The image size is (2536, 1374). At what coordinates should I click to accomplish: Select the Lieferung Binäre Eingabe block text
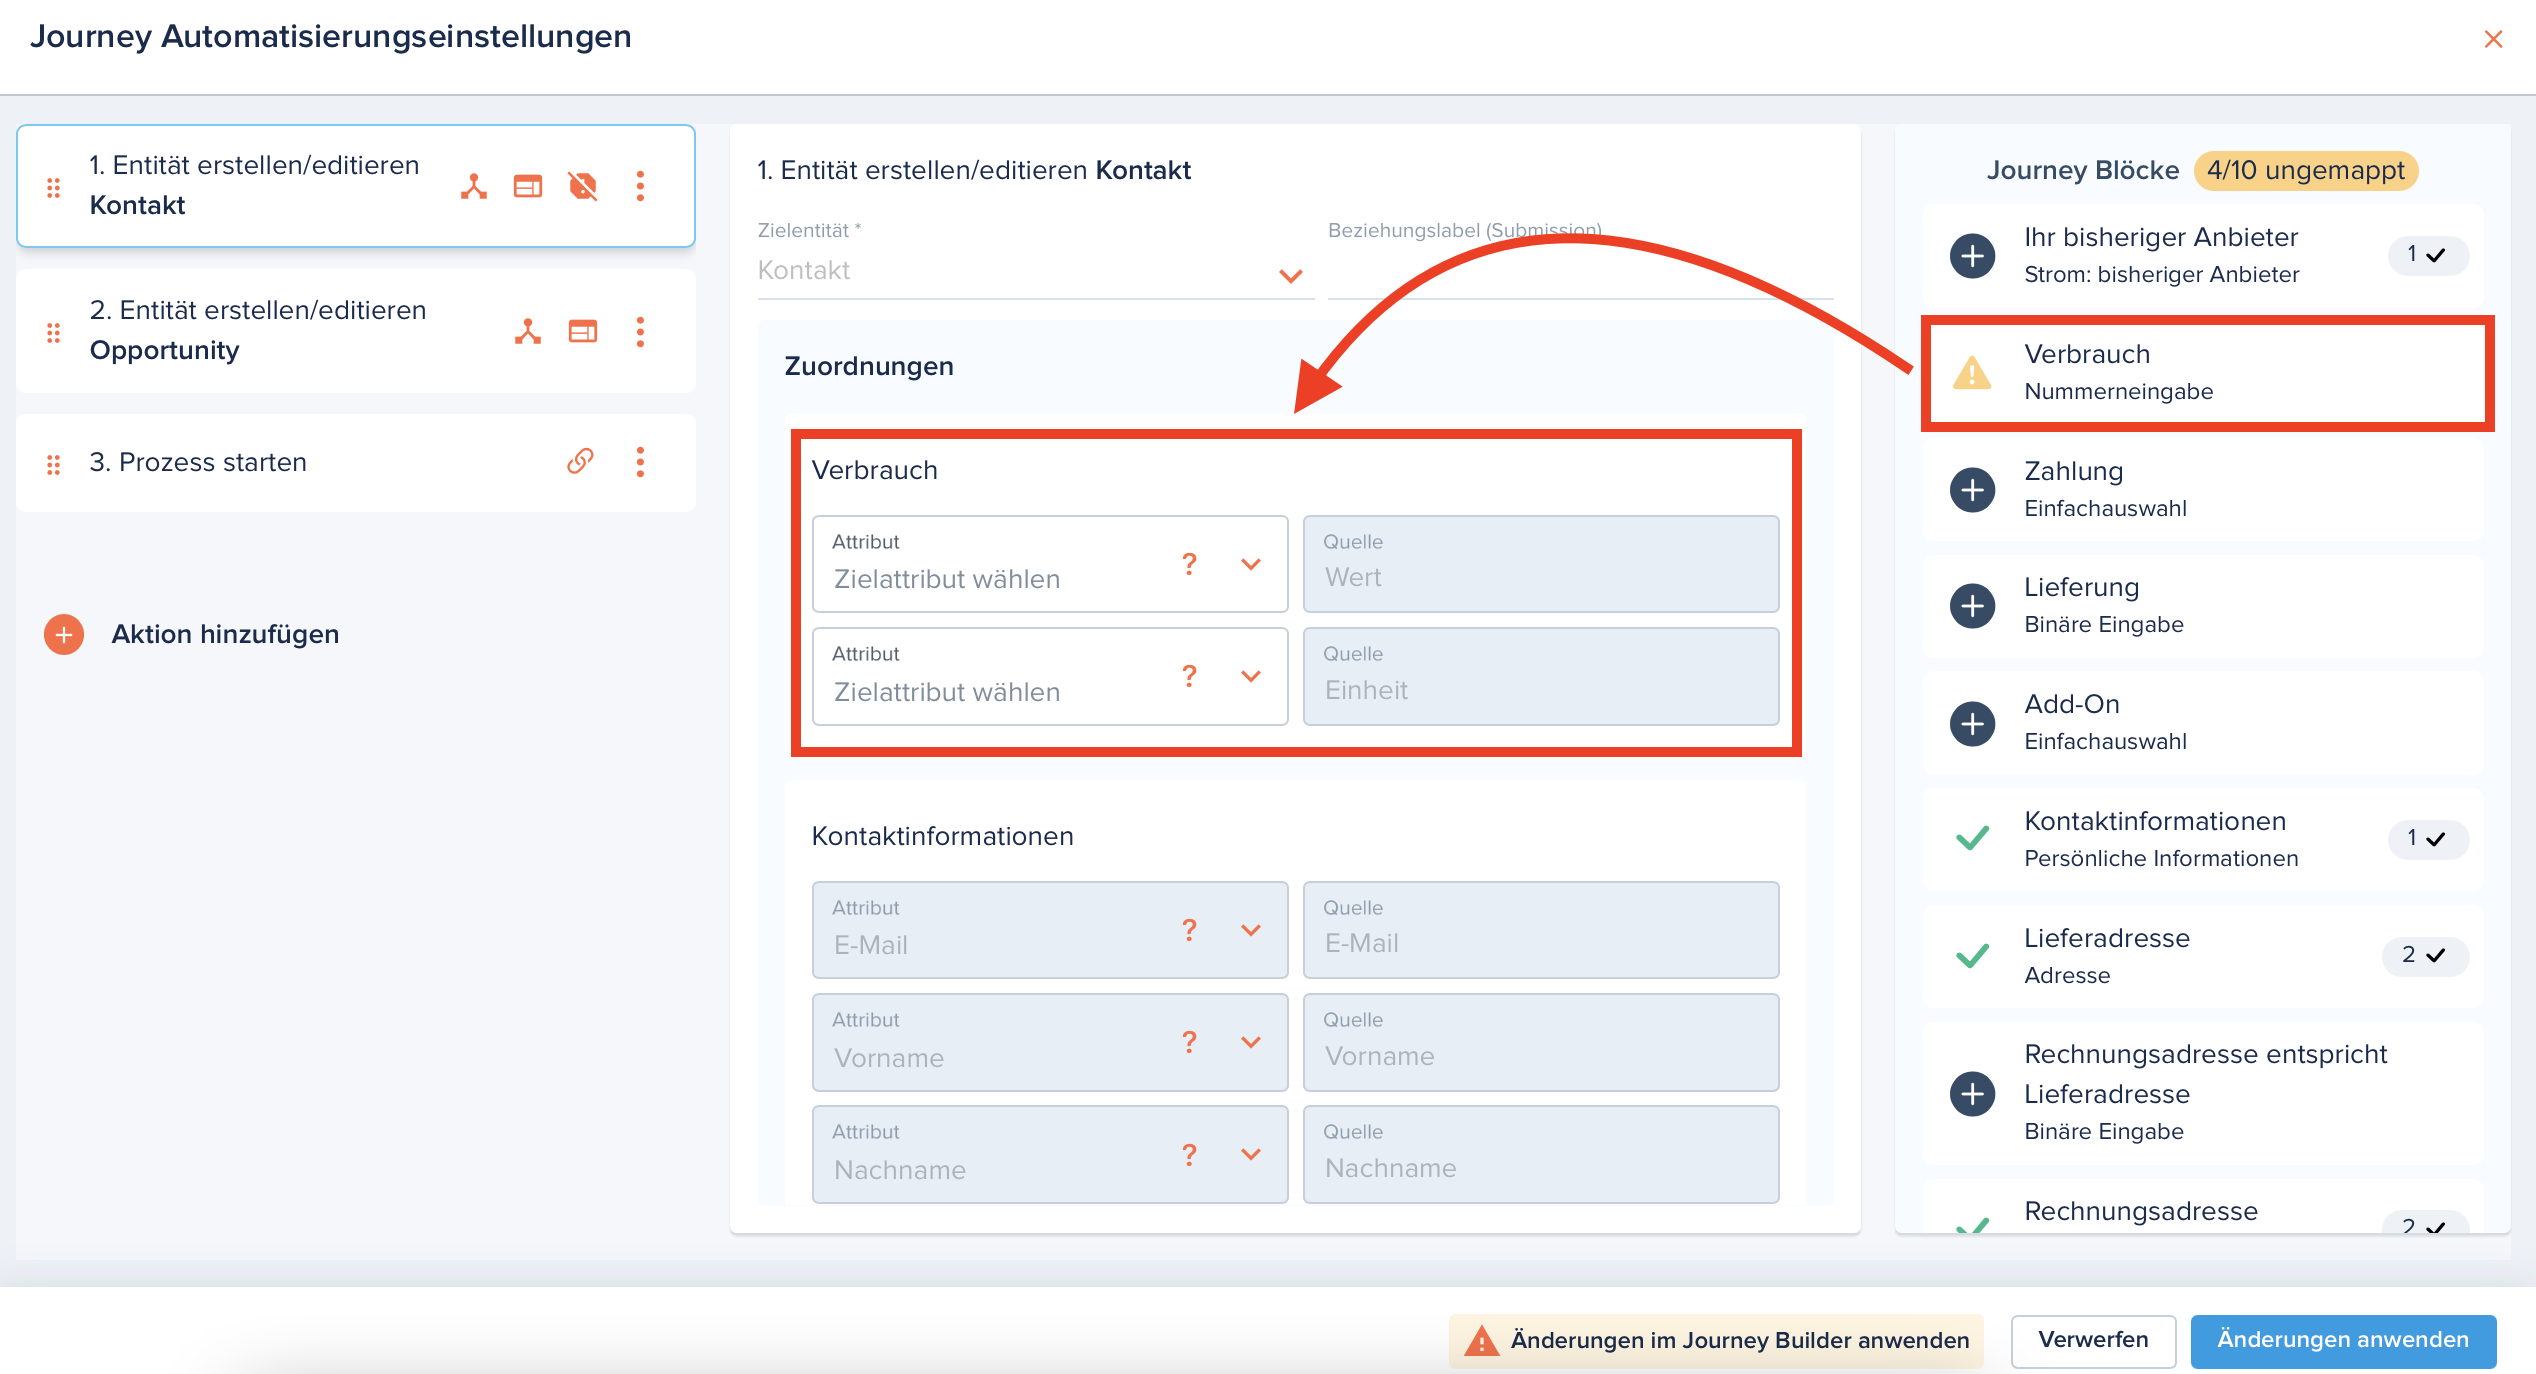tap(2103, 605)
